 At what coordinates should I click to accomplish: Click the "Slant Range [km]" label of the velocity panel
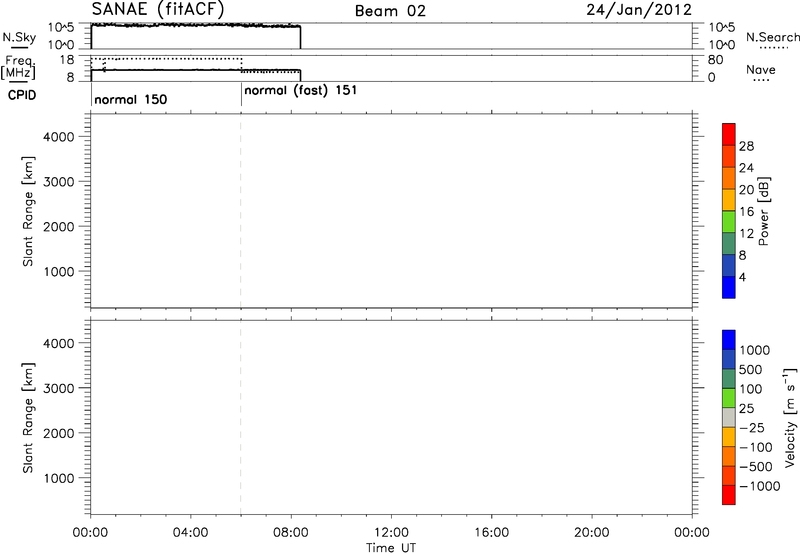pos(28,418)
